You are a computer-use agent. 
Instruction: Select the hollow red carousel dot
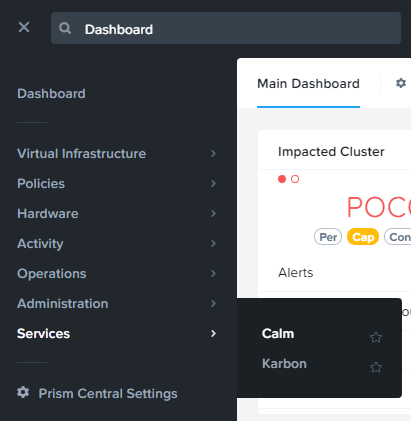coord(295,179)
